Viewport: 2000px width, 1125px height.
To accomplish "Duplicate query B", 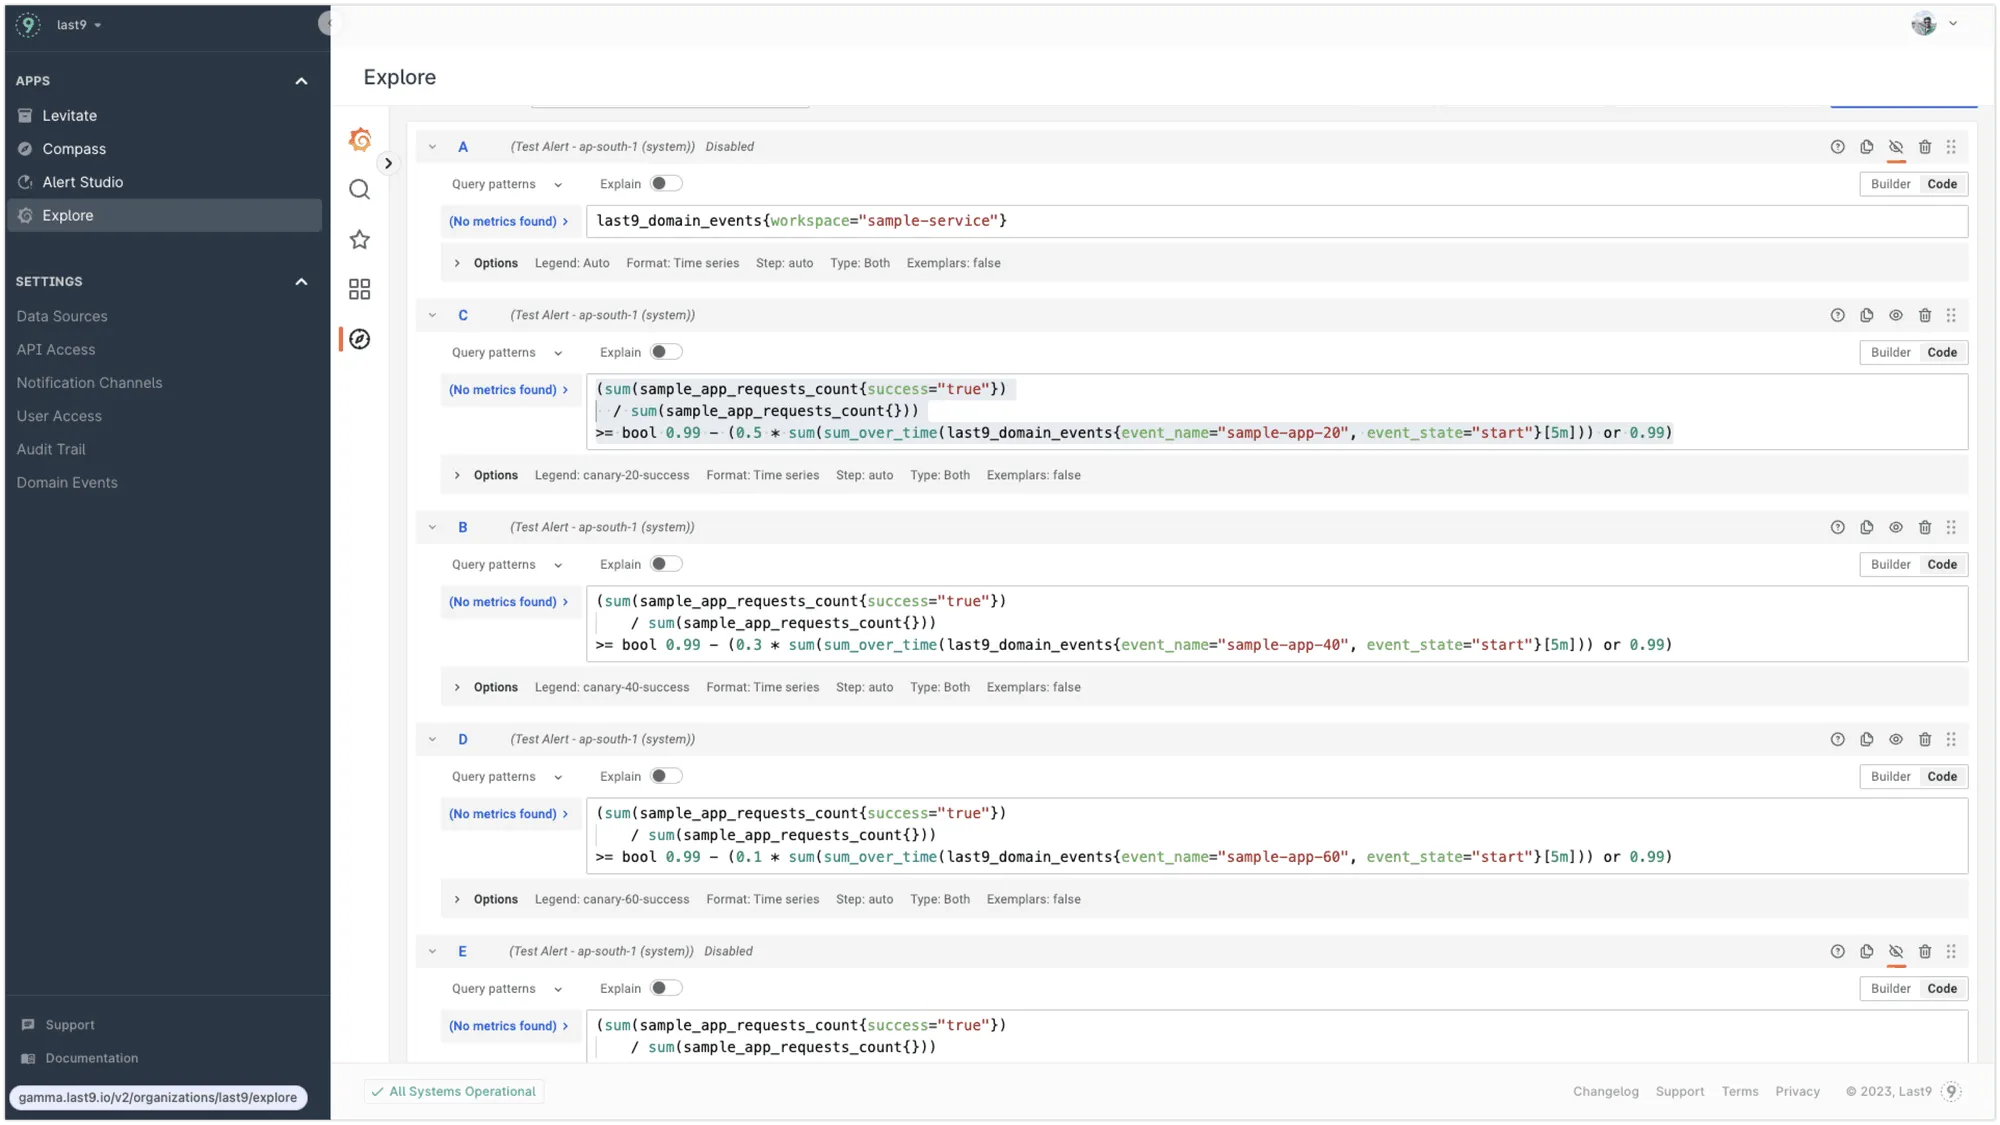I will (x=1866, y=527).
